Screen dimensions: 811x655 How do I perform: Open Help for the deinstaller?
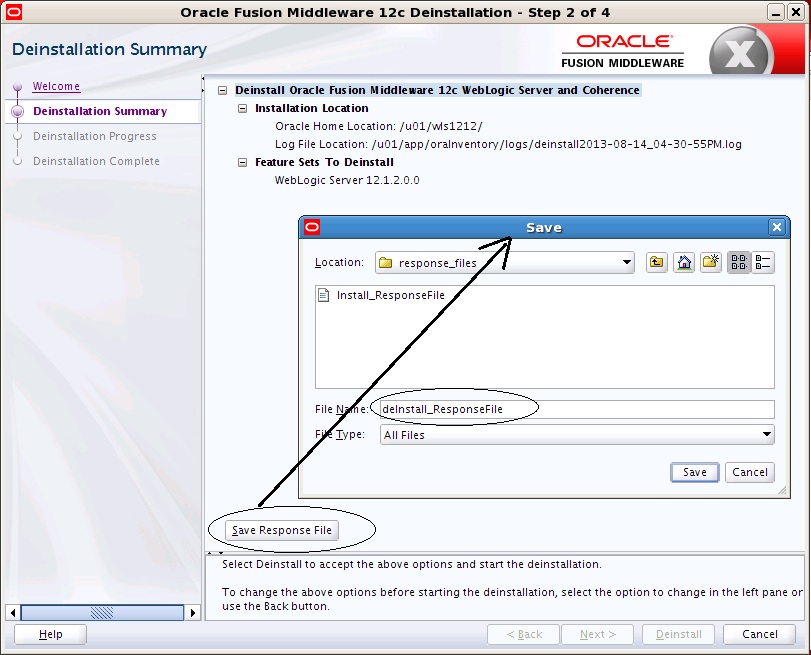coord(50,634)
